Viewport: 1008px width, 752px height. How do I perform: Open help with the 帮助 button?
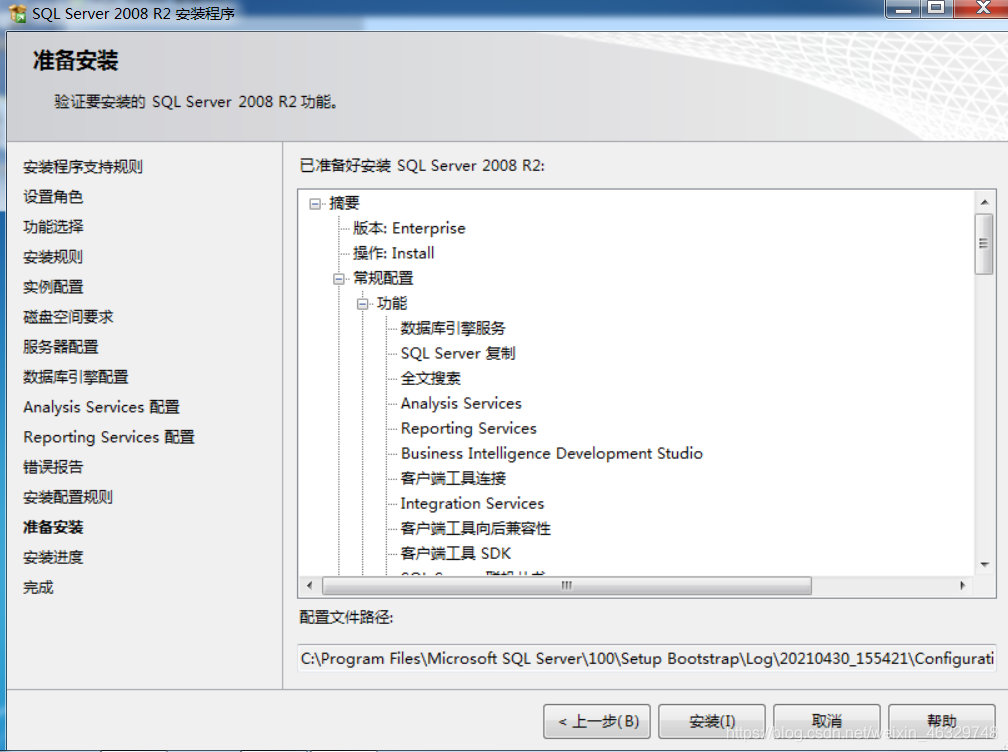point(940,721)
